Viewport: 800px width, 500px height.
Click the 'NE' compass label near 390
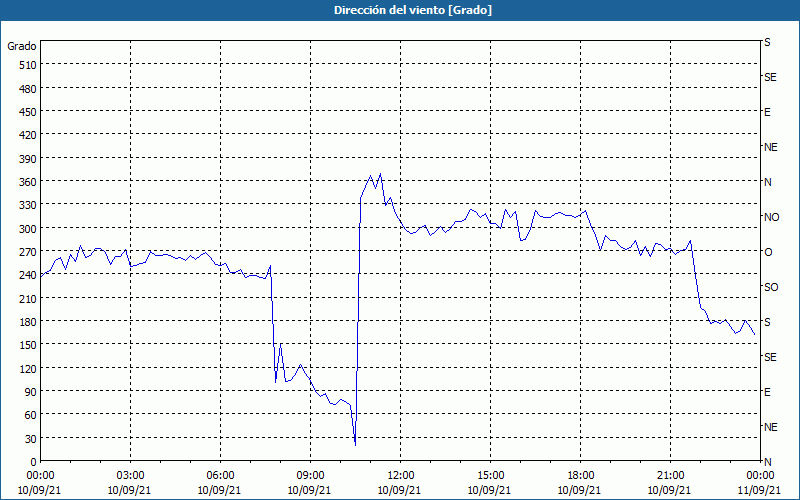[771, 147]
